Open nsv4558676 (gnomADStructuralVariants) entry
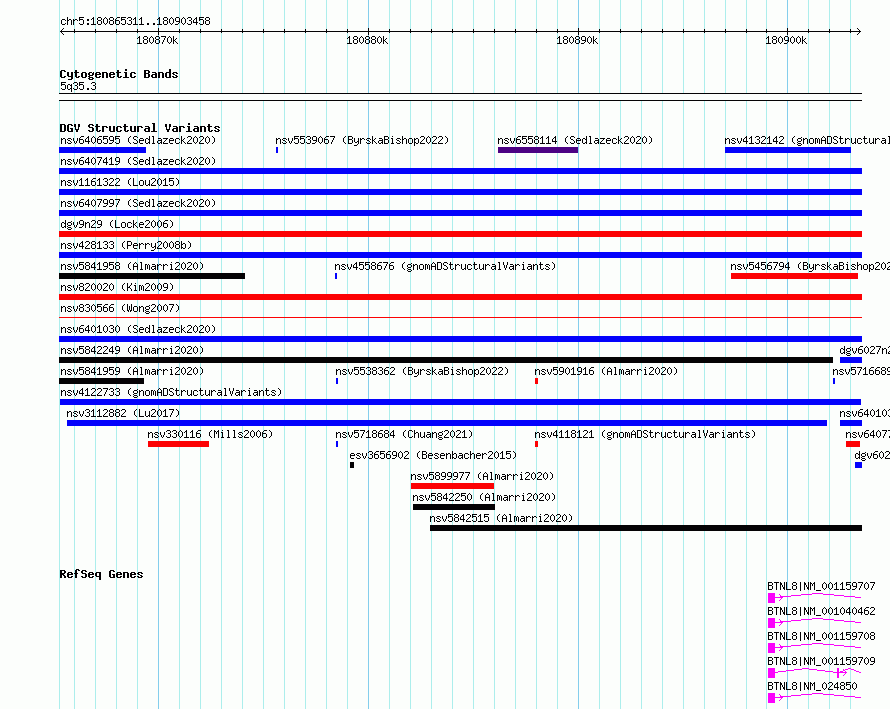Screen dimensions: 890x709 click(445, 266)
